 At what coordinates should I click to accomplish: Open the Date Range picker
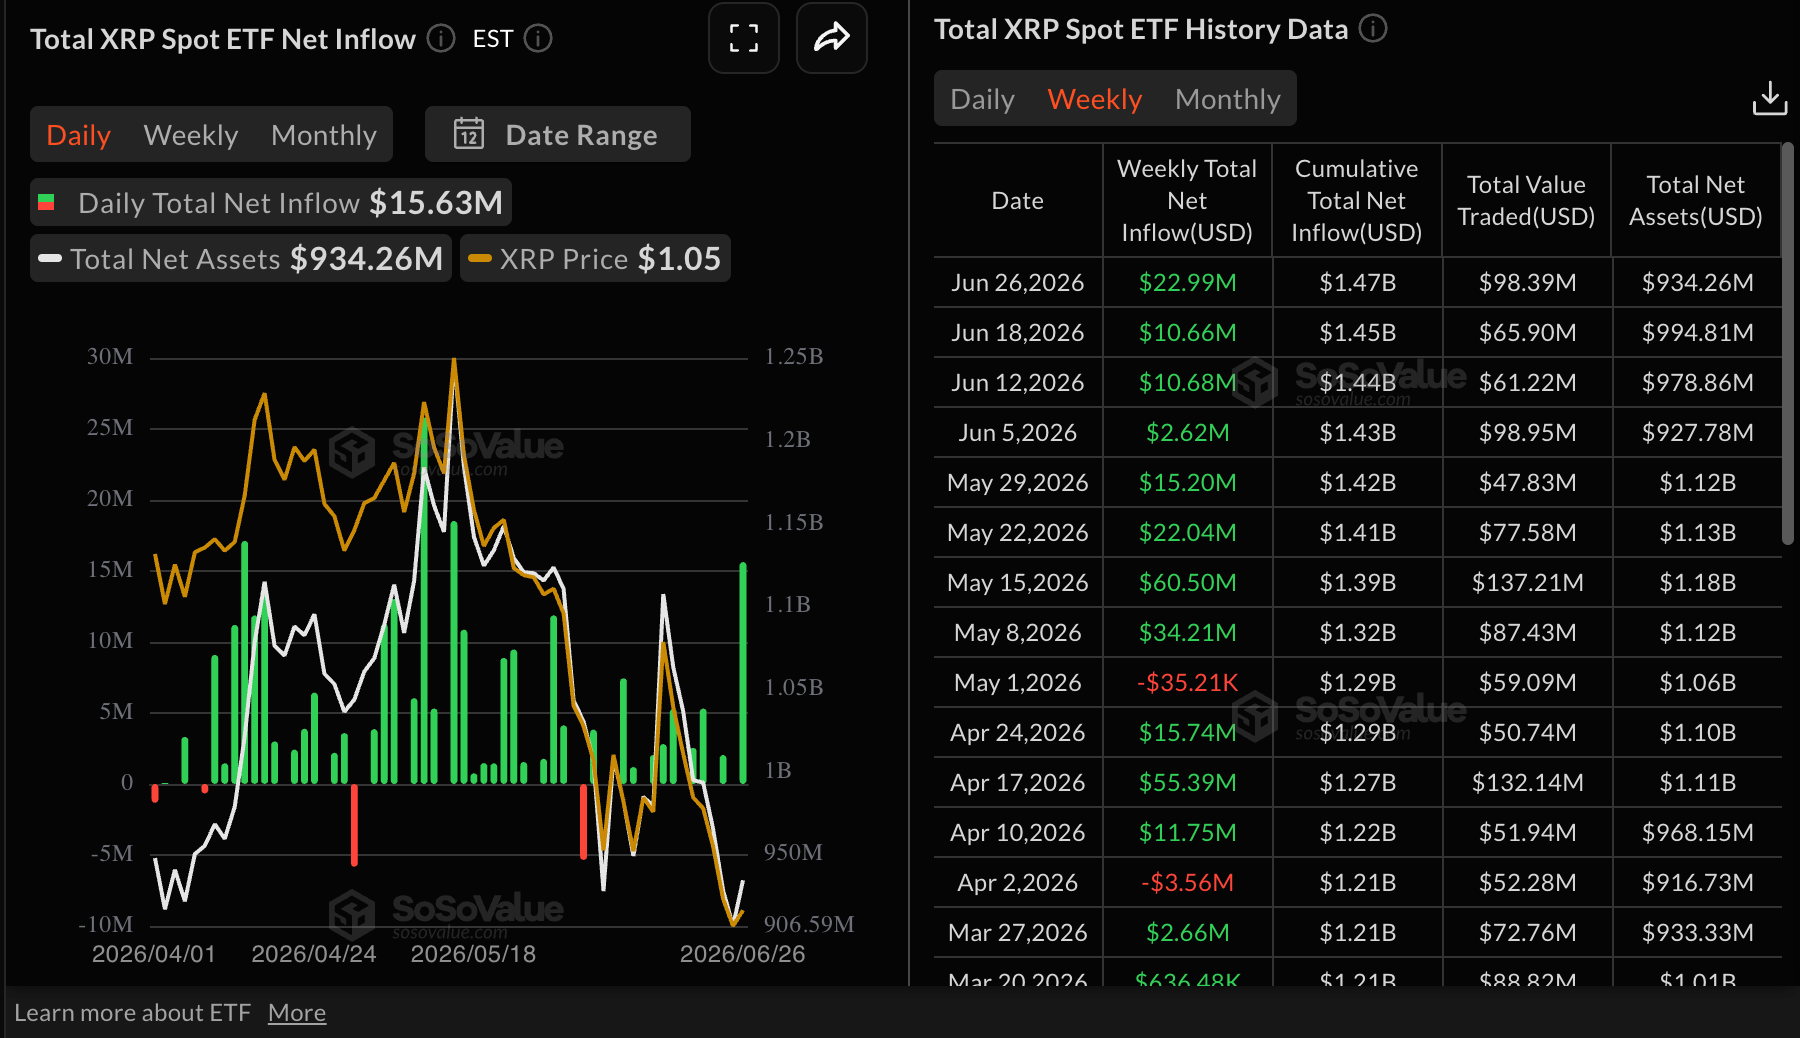[558, 134]
